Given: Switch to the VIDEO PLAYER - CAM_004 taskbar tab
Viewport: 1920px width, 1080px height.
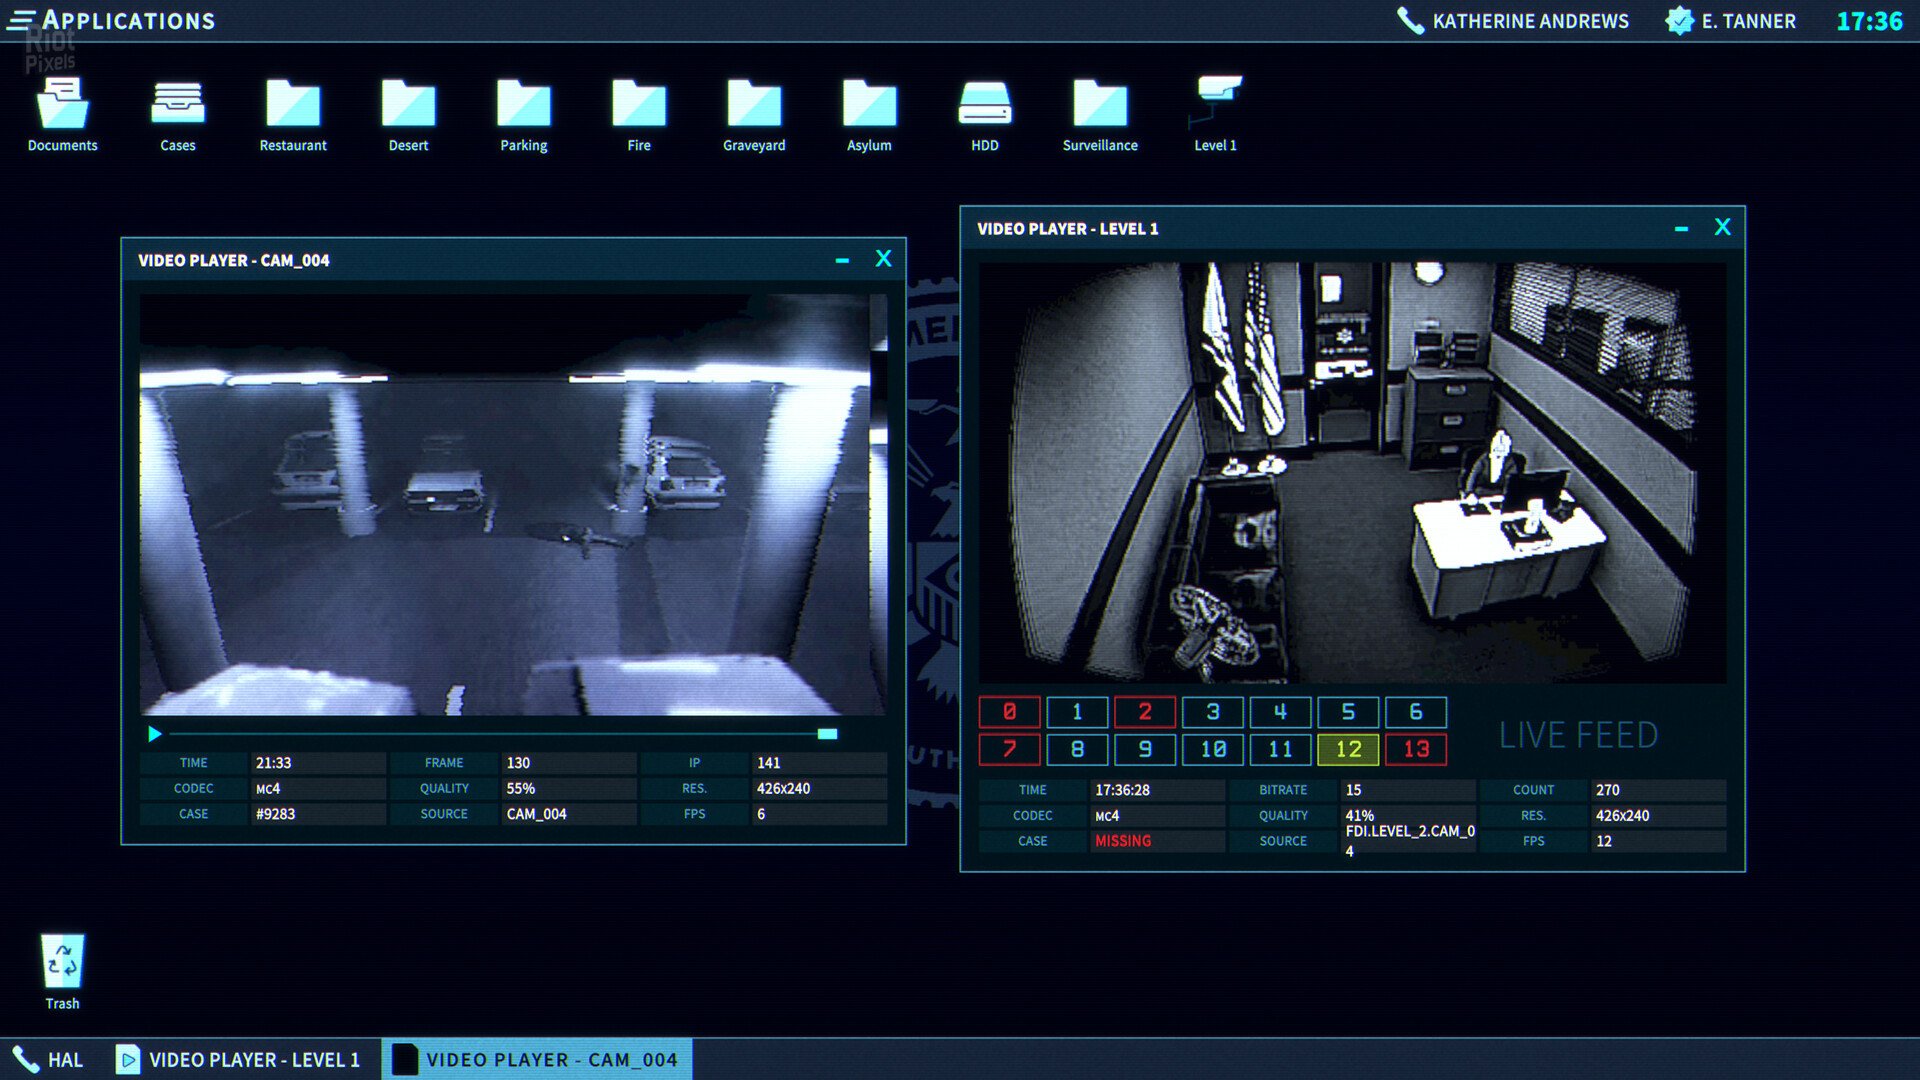Looking at the screenshot, I should click(x=537, y=1059).
